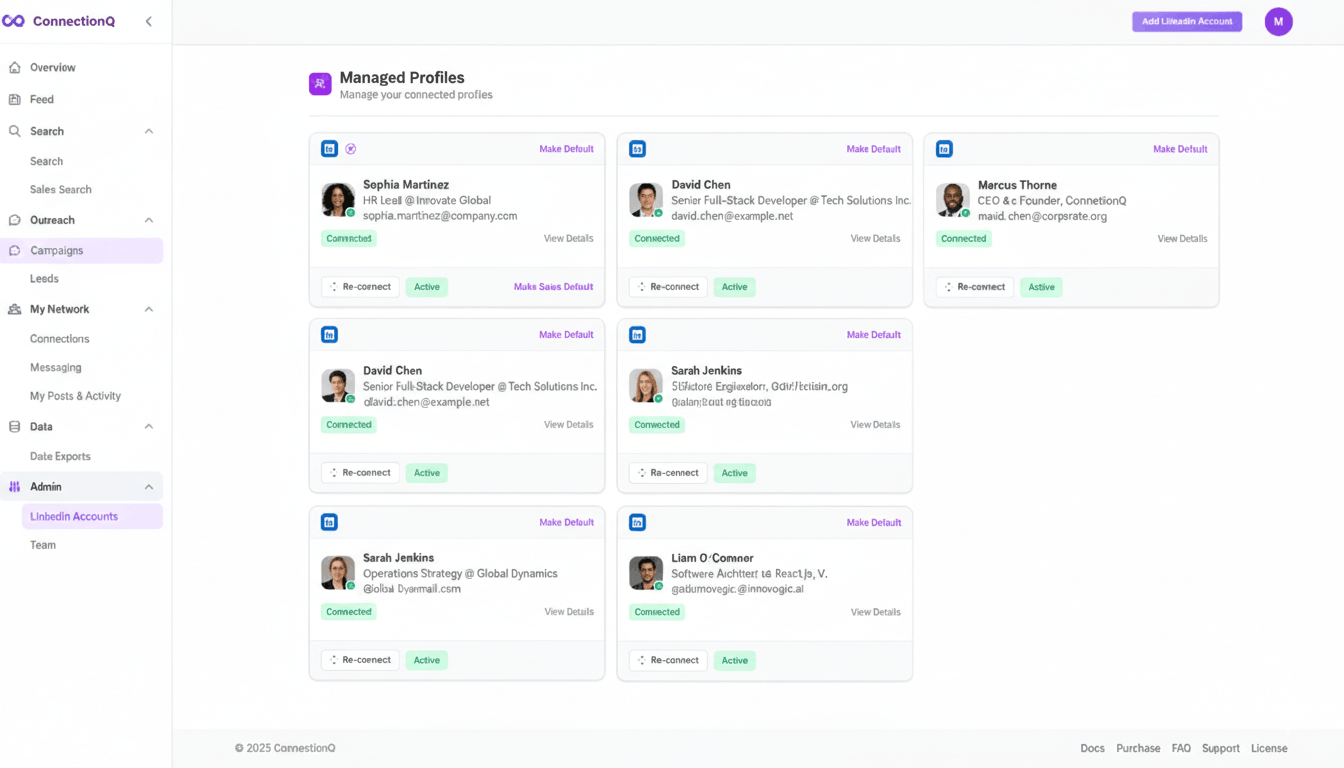Toggle Active status on Liam O'Connor's card

[x=734, y=660]
